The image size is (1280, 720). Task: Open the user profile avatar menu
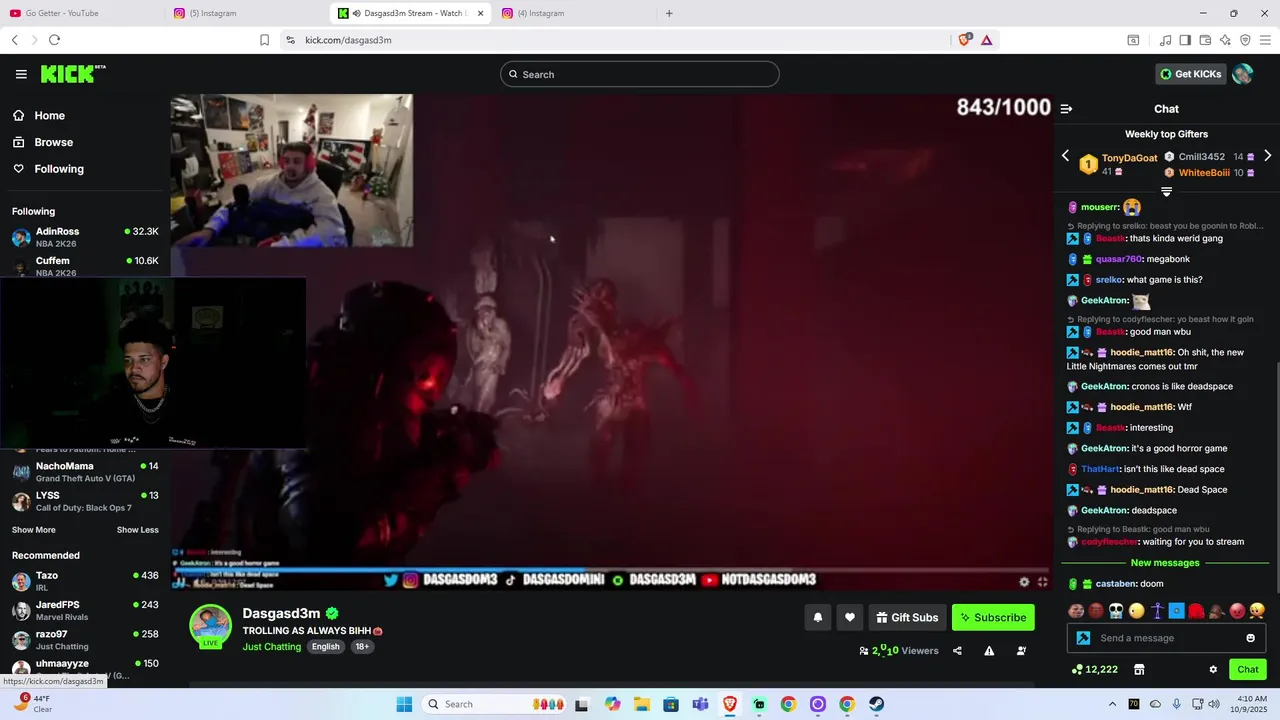(1243, 74)
